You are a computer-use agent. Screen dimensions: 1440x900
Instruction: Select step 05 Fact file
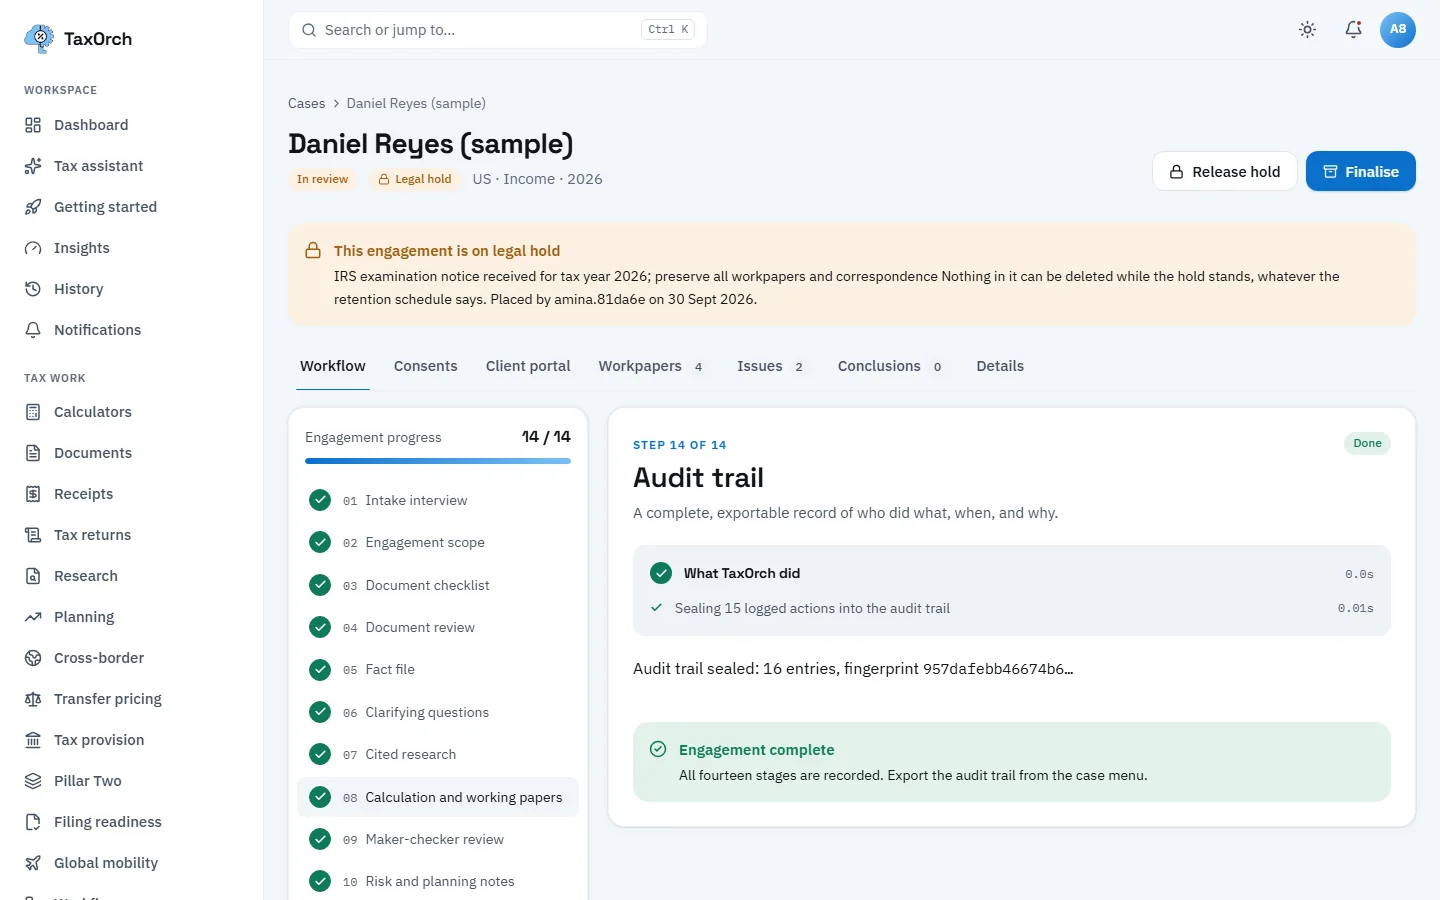(438, 669)
